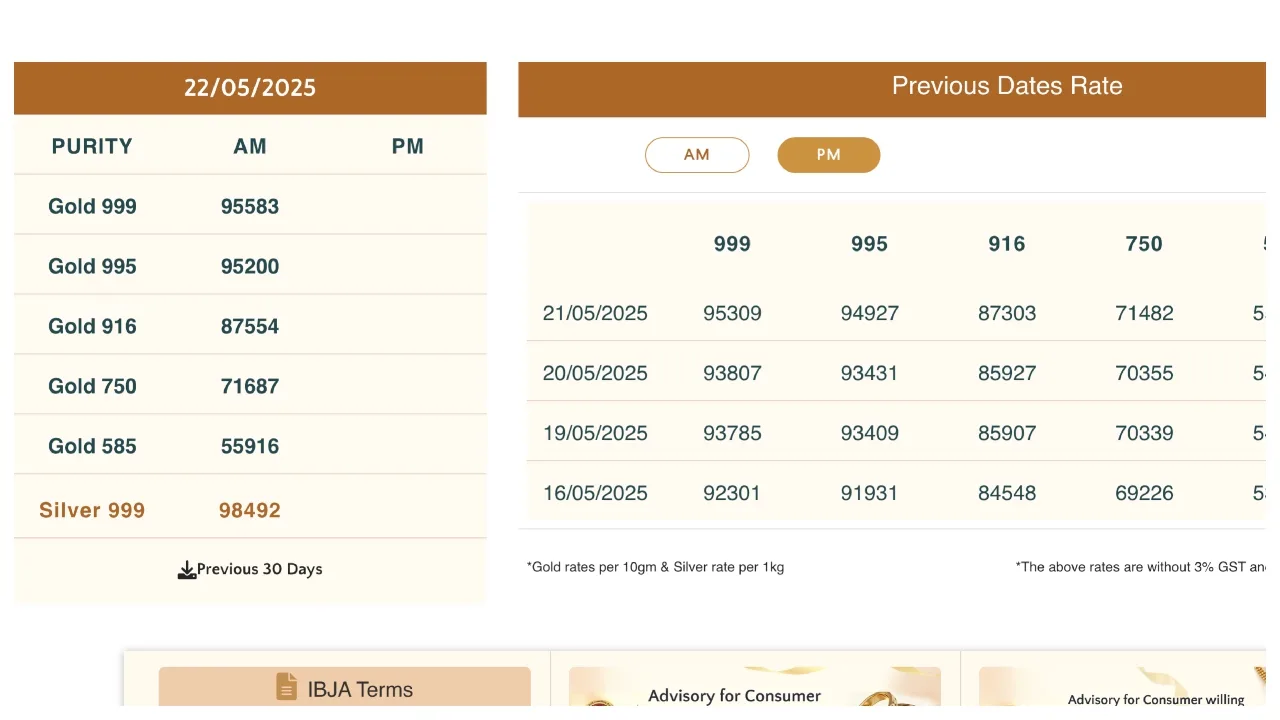Click the download icon beside Previous 30 Days

click(186, 570)
